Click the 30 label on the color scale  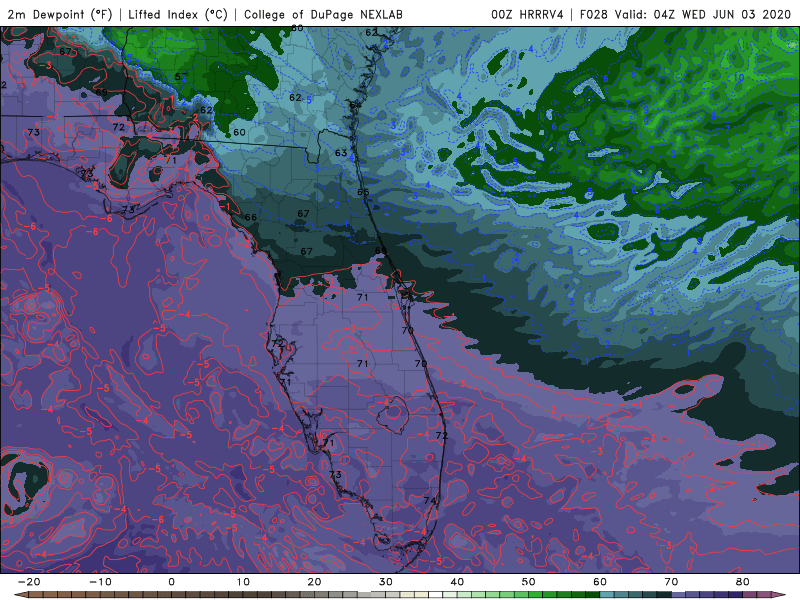coord(386,582)
